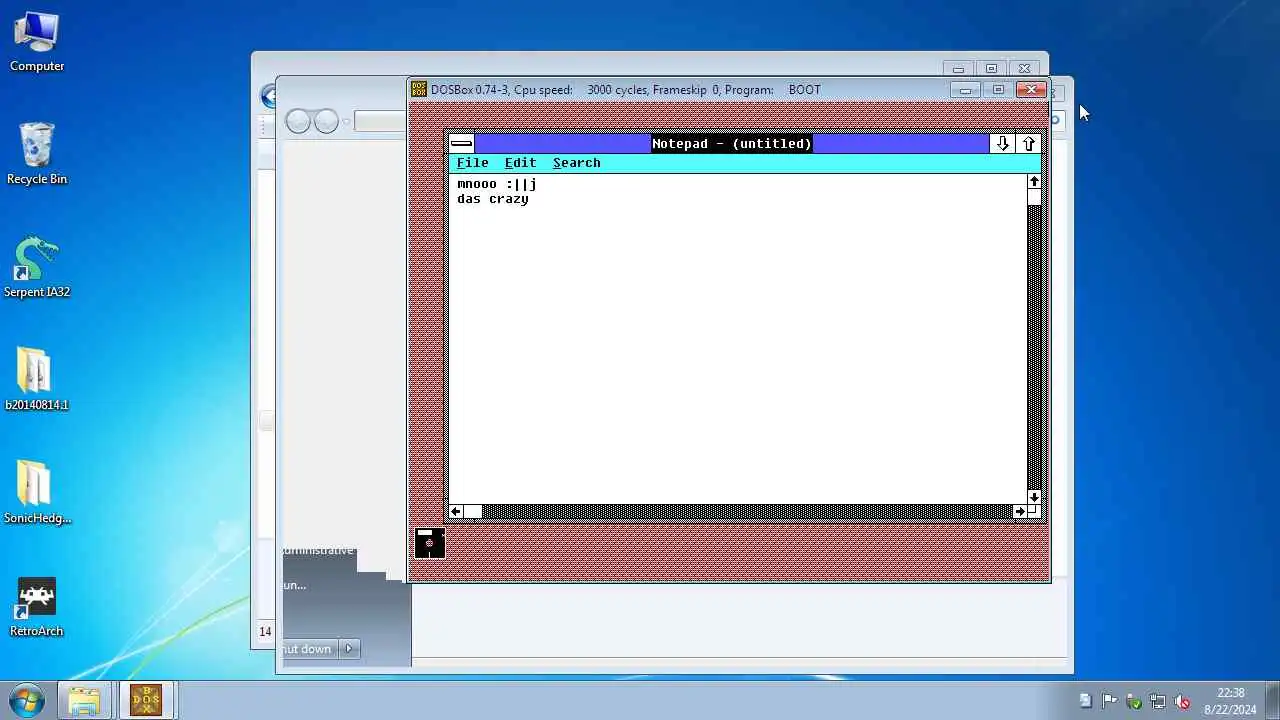Click the Shut down button in background Start menu
The image size is (1280, 720).
[x=308, y=649]
